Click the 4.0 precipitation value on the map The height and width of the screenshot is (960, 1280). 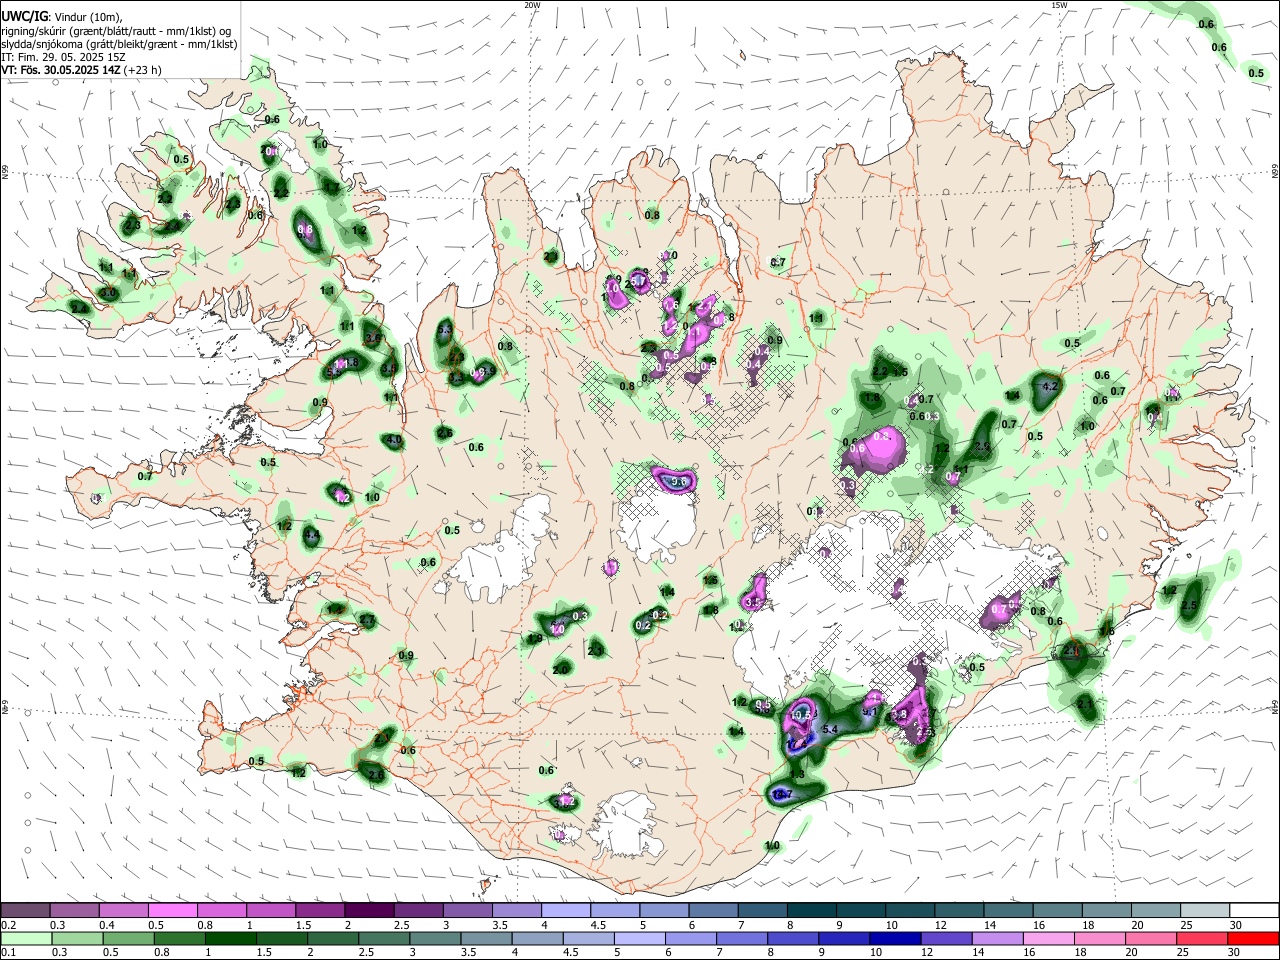[393, 440]
